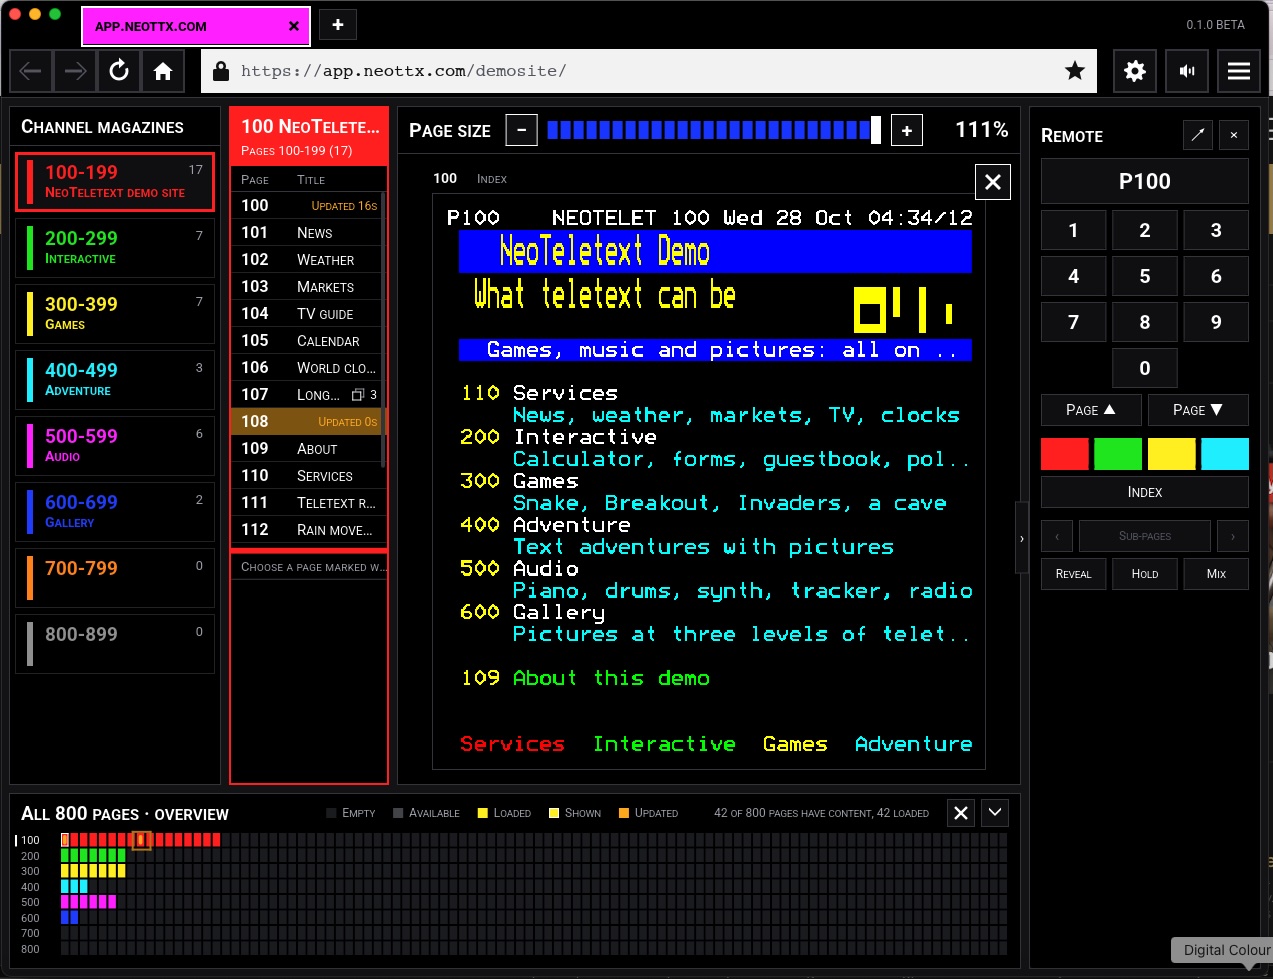The height and width of the screenshot is (979, 1273).
Task: Close the teletext page viewer
Action: [x=993, y=182]
